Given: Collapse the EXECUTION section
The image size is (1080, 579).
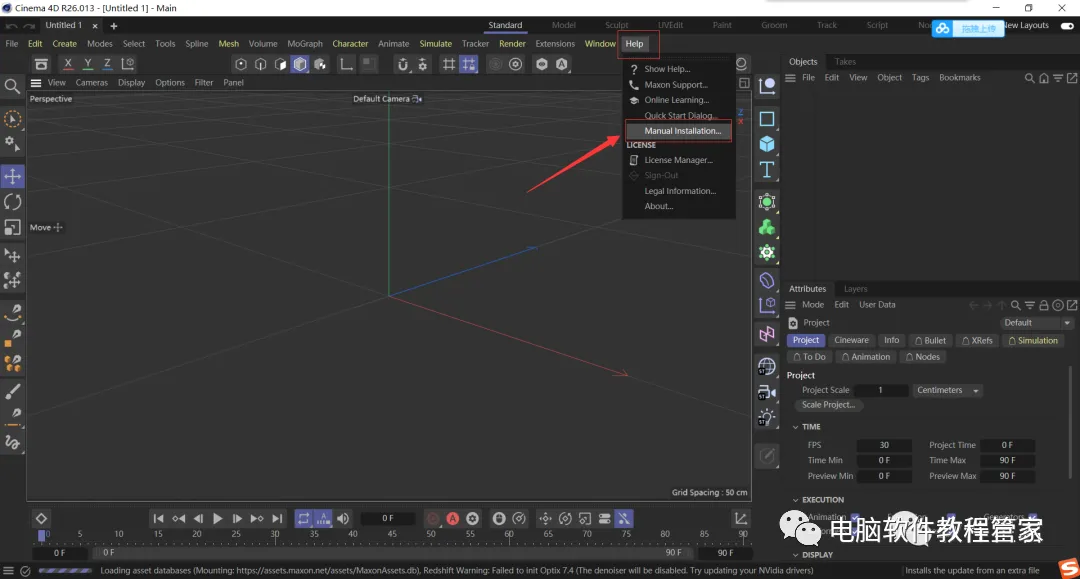Looking at the screenshot, I should click(x=796, y=500).
